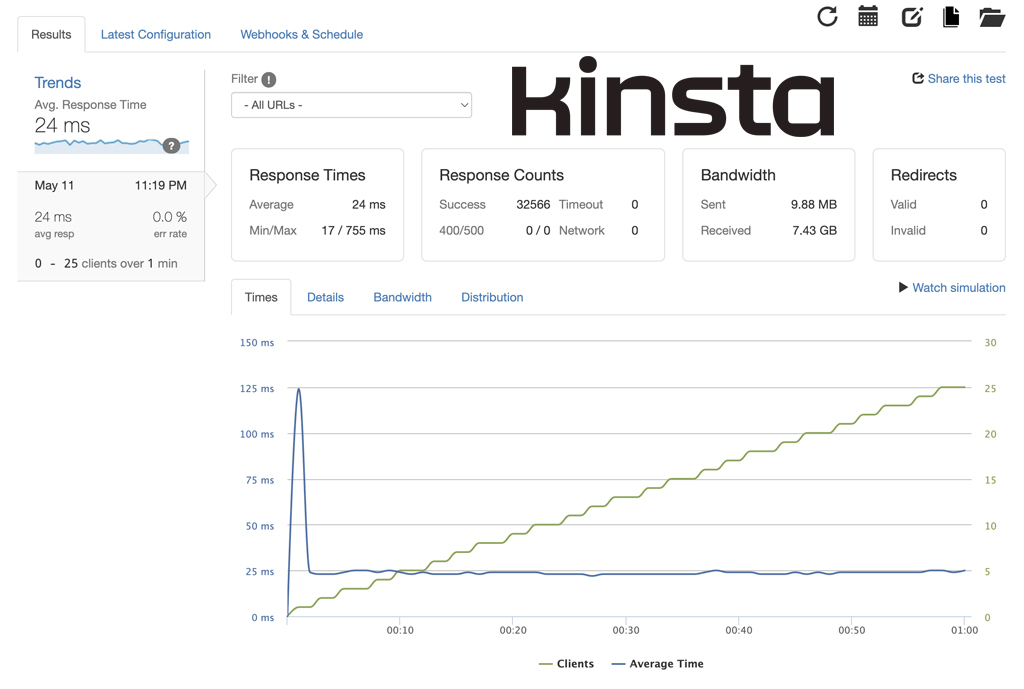
Task: Click the 00:30 time axis label
Action: tap(626, 630)
